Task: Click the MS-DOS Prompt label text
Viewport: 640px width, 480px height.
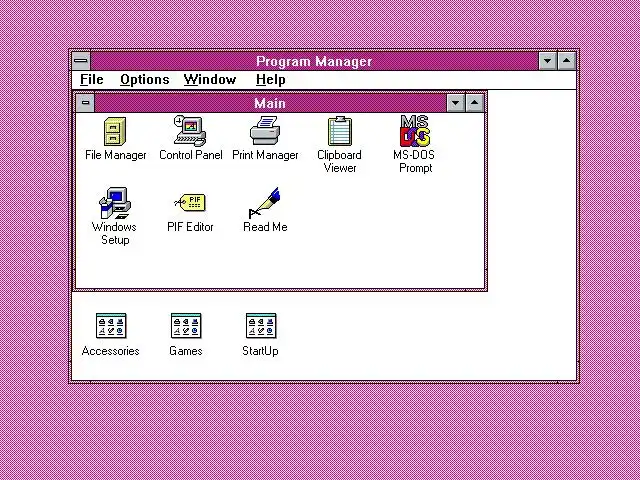Action: [415, 161]
